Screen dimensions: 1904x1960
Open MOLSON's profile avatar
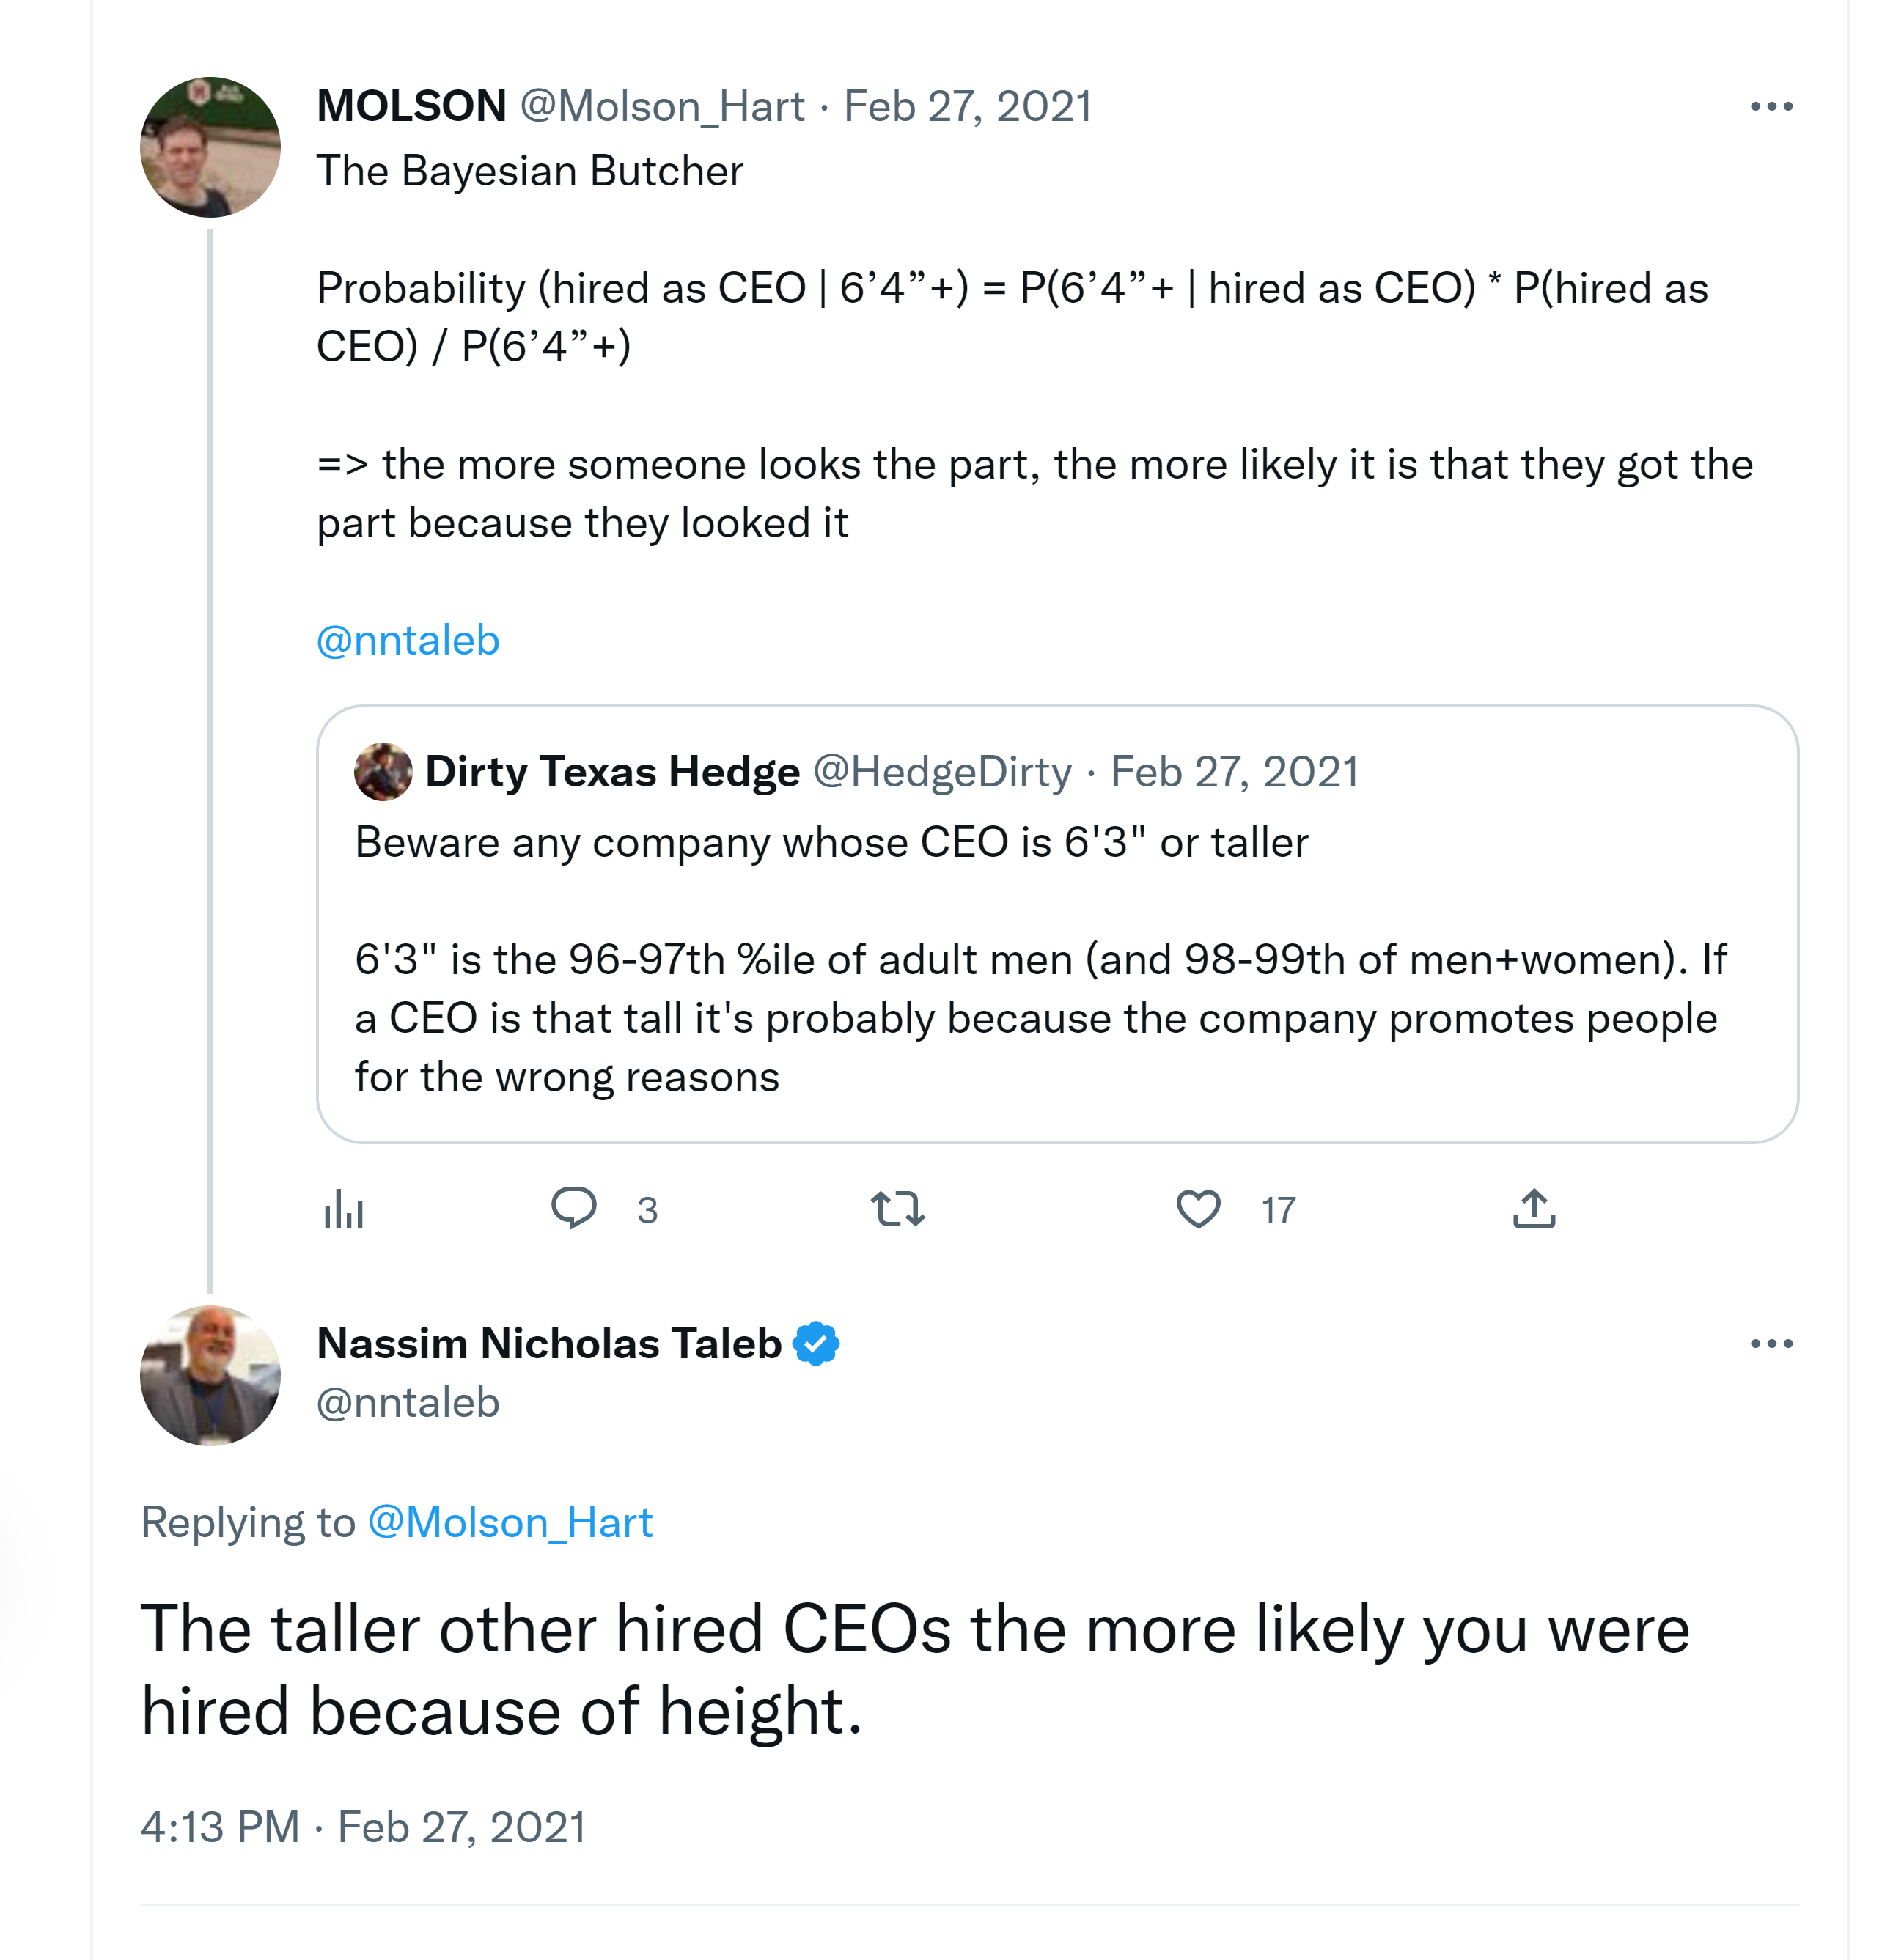tap(210, 147)
